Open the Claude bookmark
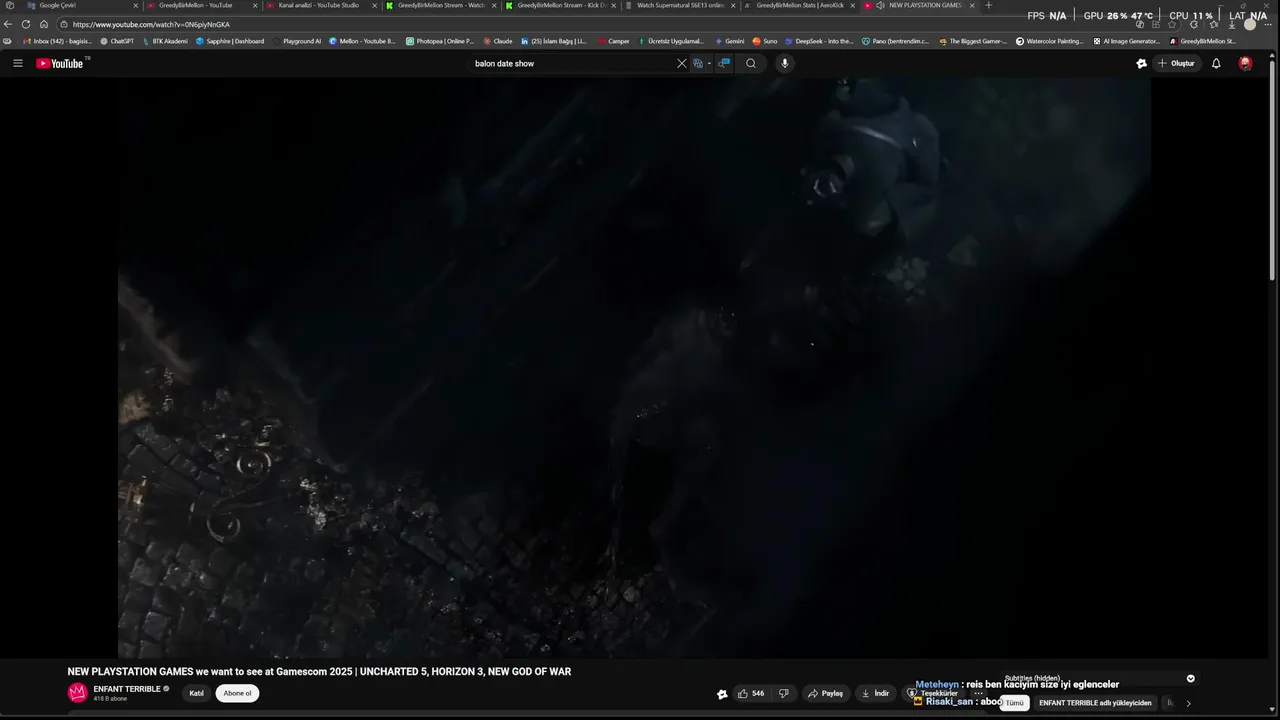This screenshot has width=1280, height=720. (x=498, y=41)
